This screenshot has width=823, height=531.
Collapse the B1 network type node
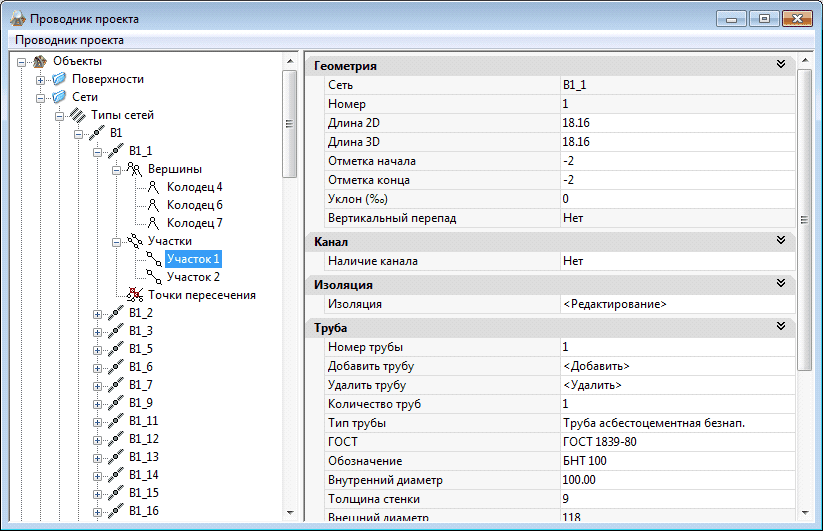[x=78, y=134]
